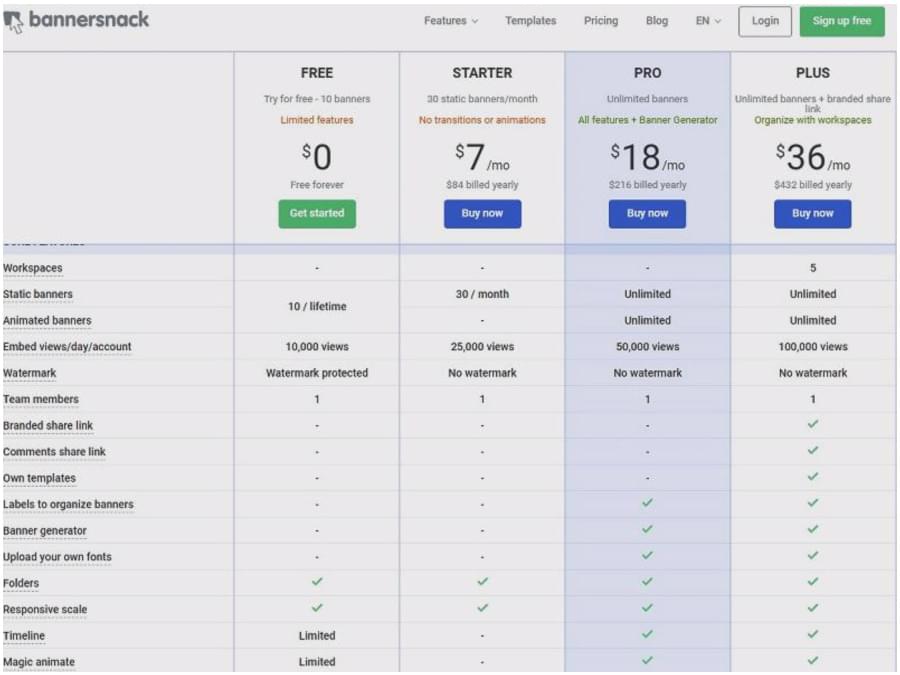
Task: Click the Folders feature label
Action: (x=21, y=583)
